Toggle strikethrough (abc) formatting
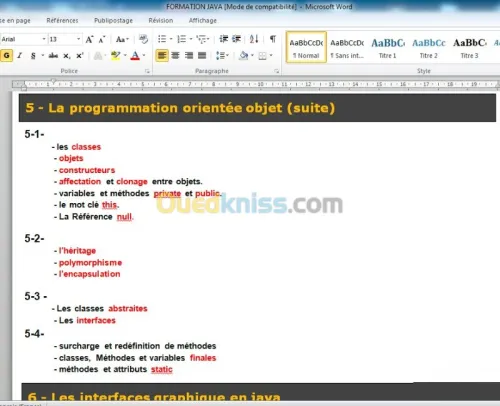The image size is (500, 406). [x=53, y=55]
